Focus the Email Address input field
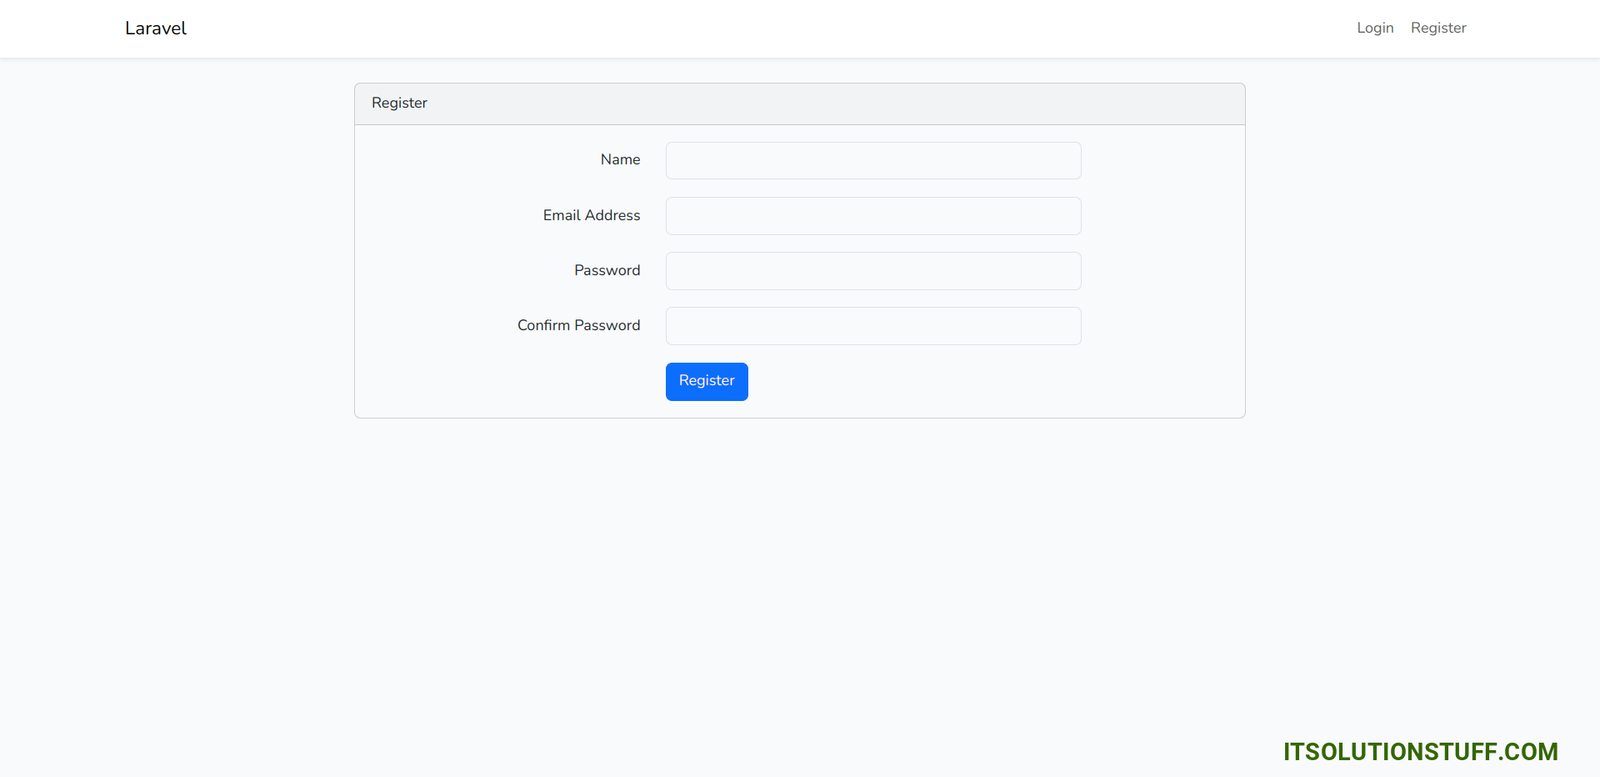The height and width of the screenshot is (777, 1600). coord(873,216)
